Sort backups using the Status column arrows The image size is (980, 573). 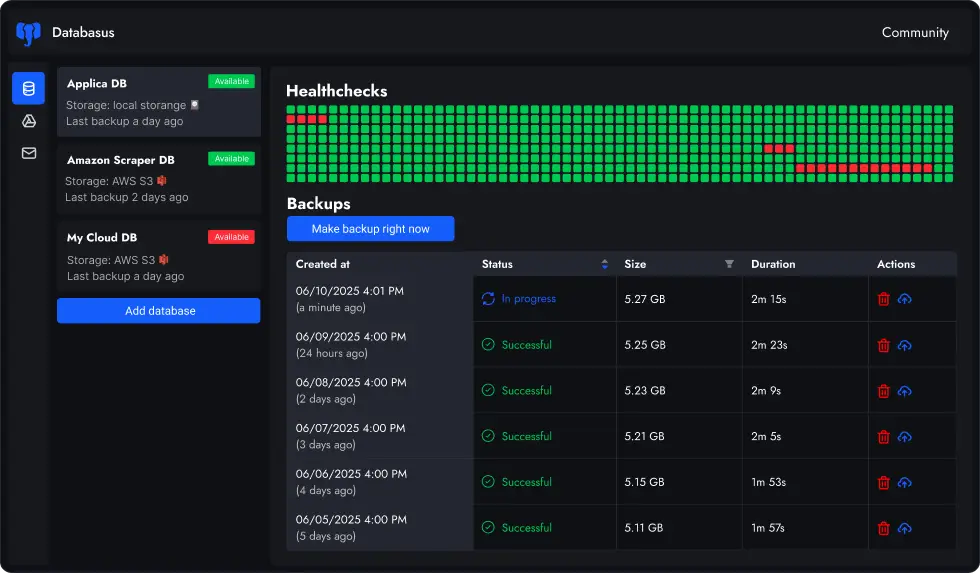pos(604,264)
